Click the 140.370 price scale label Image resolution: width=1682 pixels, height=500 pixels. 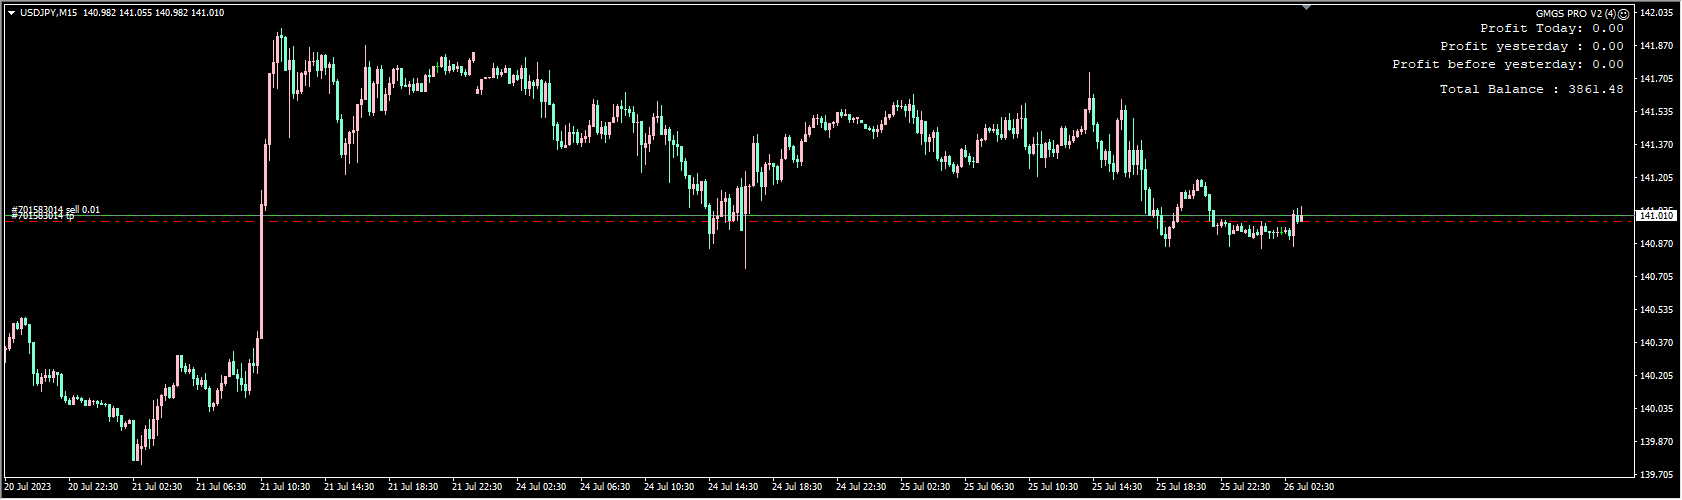(1657, 343)
